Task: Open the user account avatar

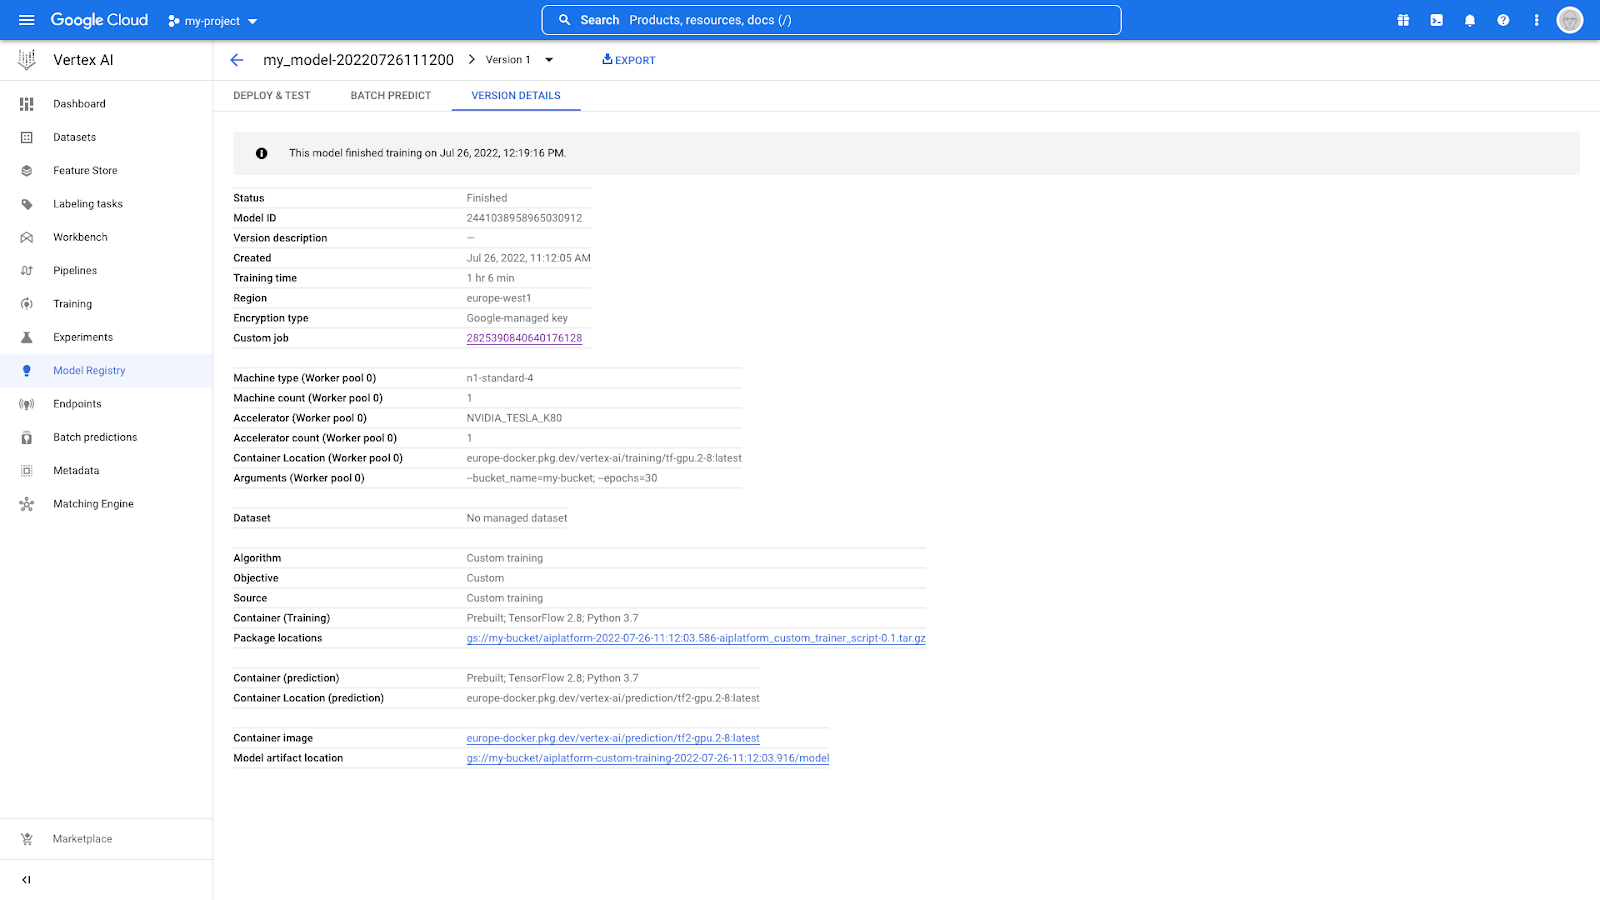Action: point(1570,20)
